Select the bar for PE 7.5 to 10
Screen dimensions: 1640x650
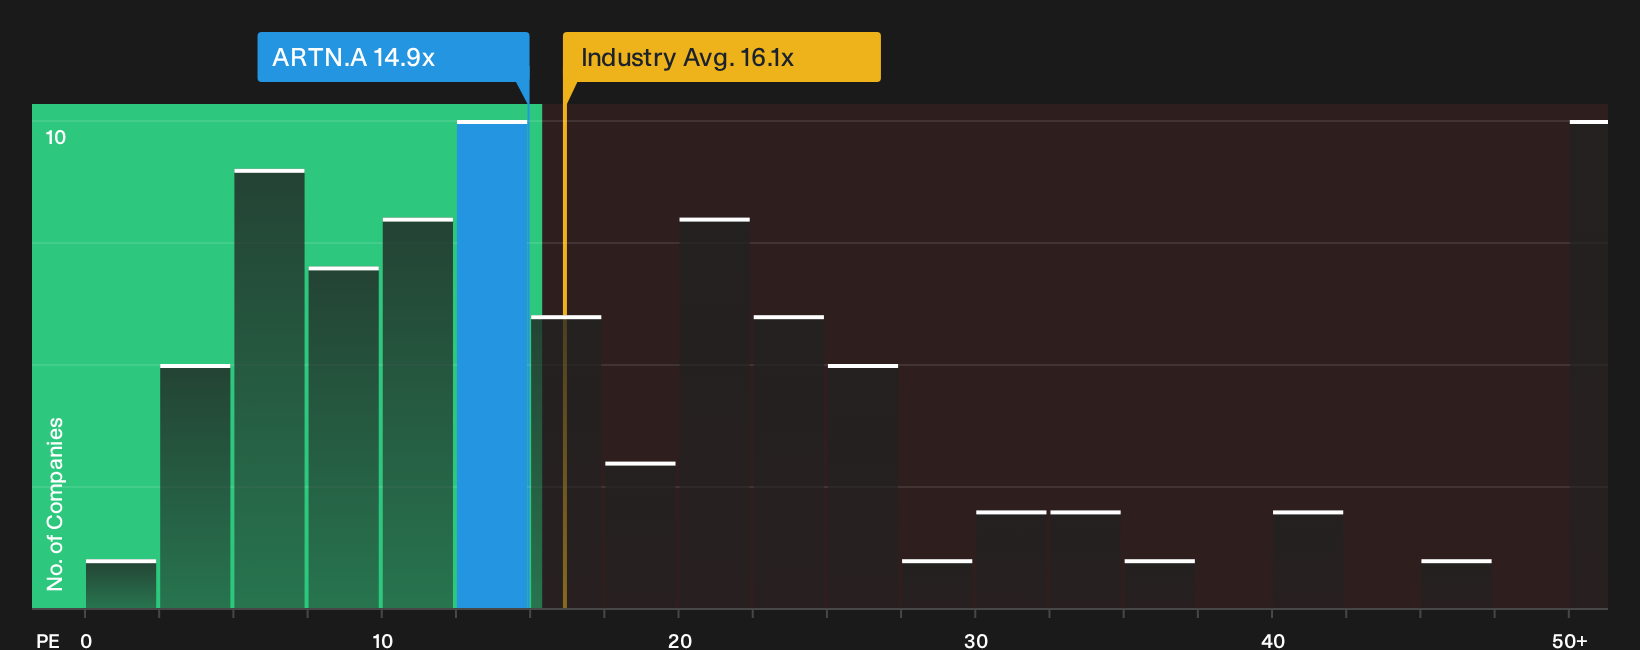344,438
